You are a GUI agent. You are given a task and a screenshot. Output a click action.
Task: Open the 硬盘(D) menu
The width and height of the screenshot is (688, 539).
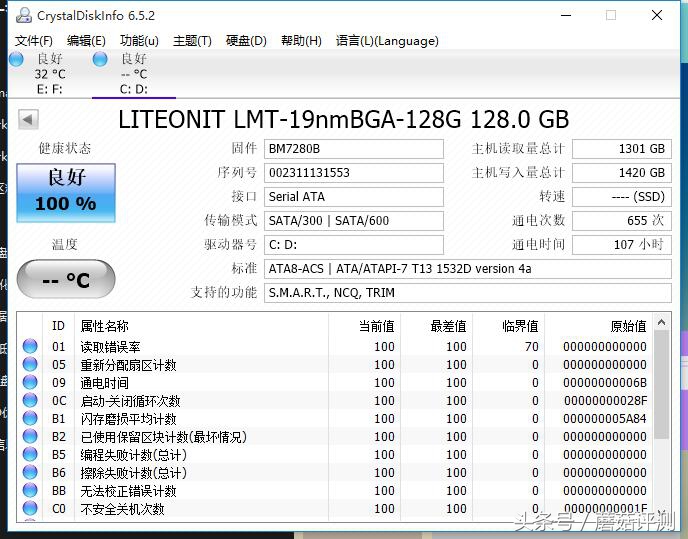[246, 41]
